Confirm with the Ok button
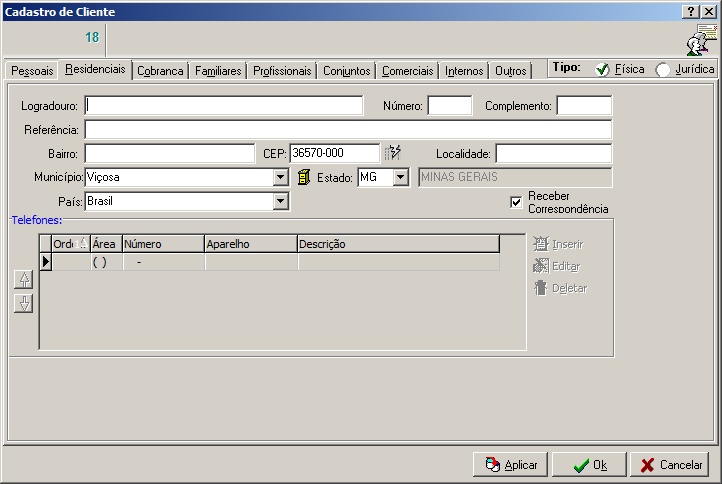Image resolution: width=722 pixels, height=484 pixels. coord(590,465)
